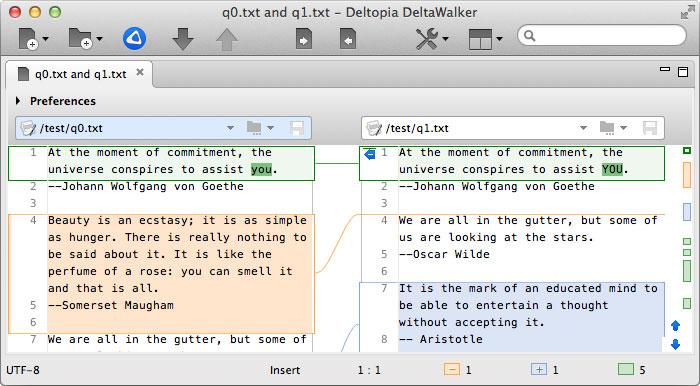This screenshot has width=700, height=386.
Task: Click the 1 : 1 cursor position indicator
Action: (369, 370)
